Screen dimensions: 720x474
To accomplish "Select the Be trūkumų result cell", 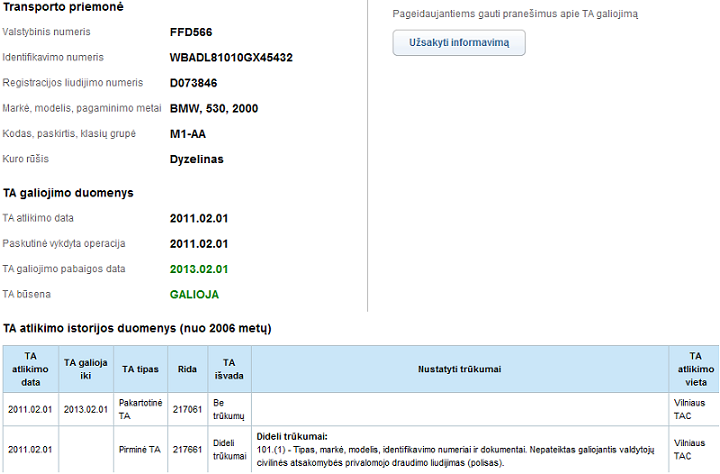I will [x=229, y=409].
